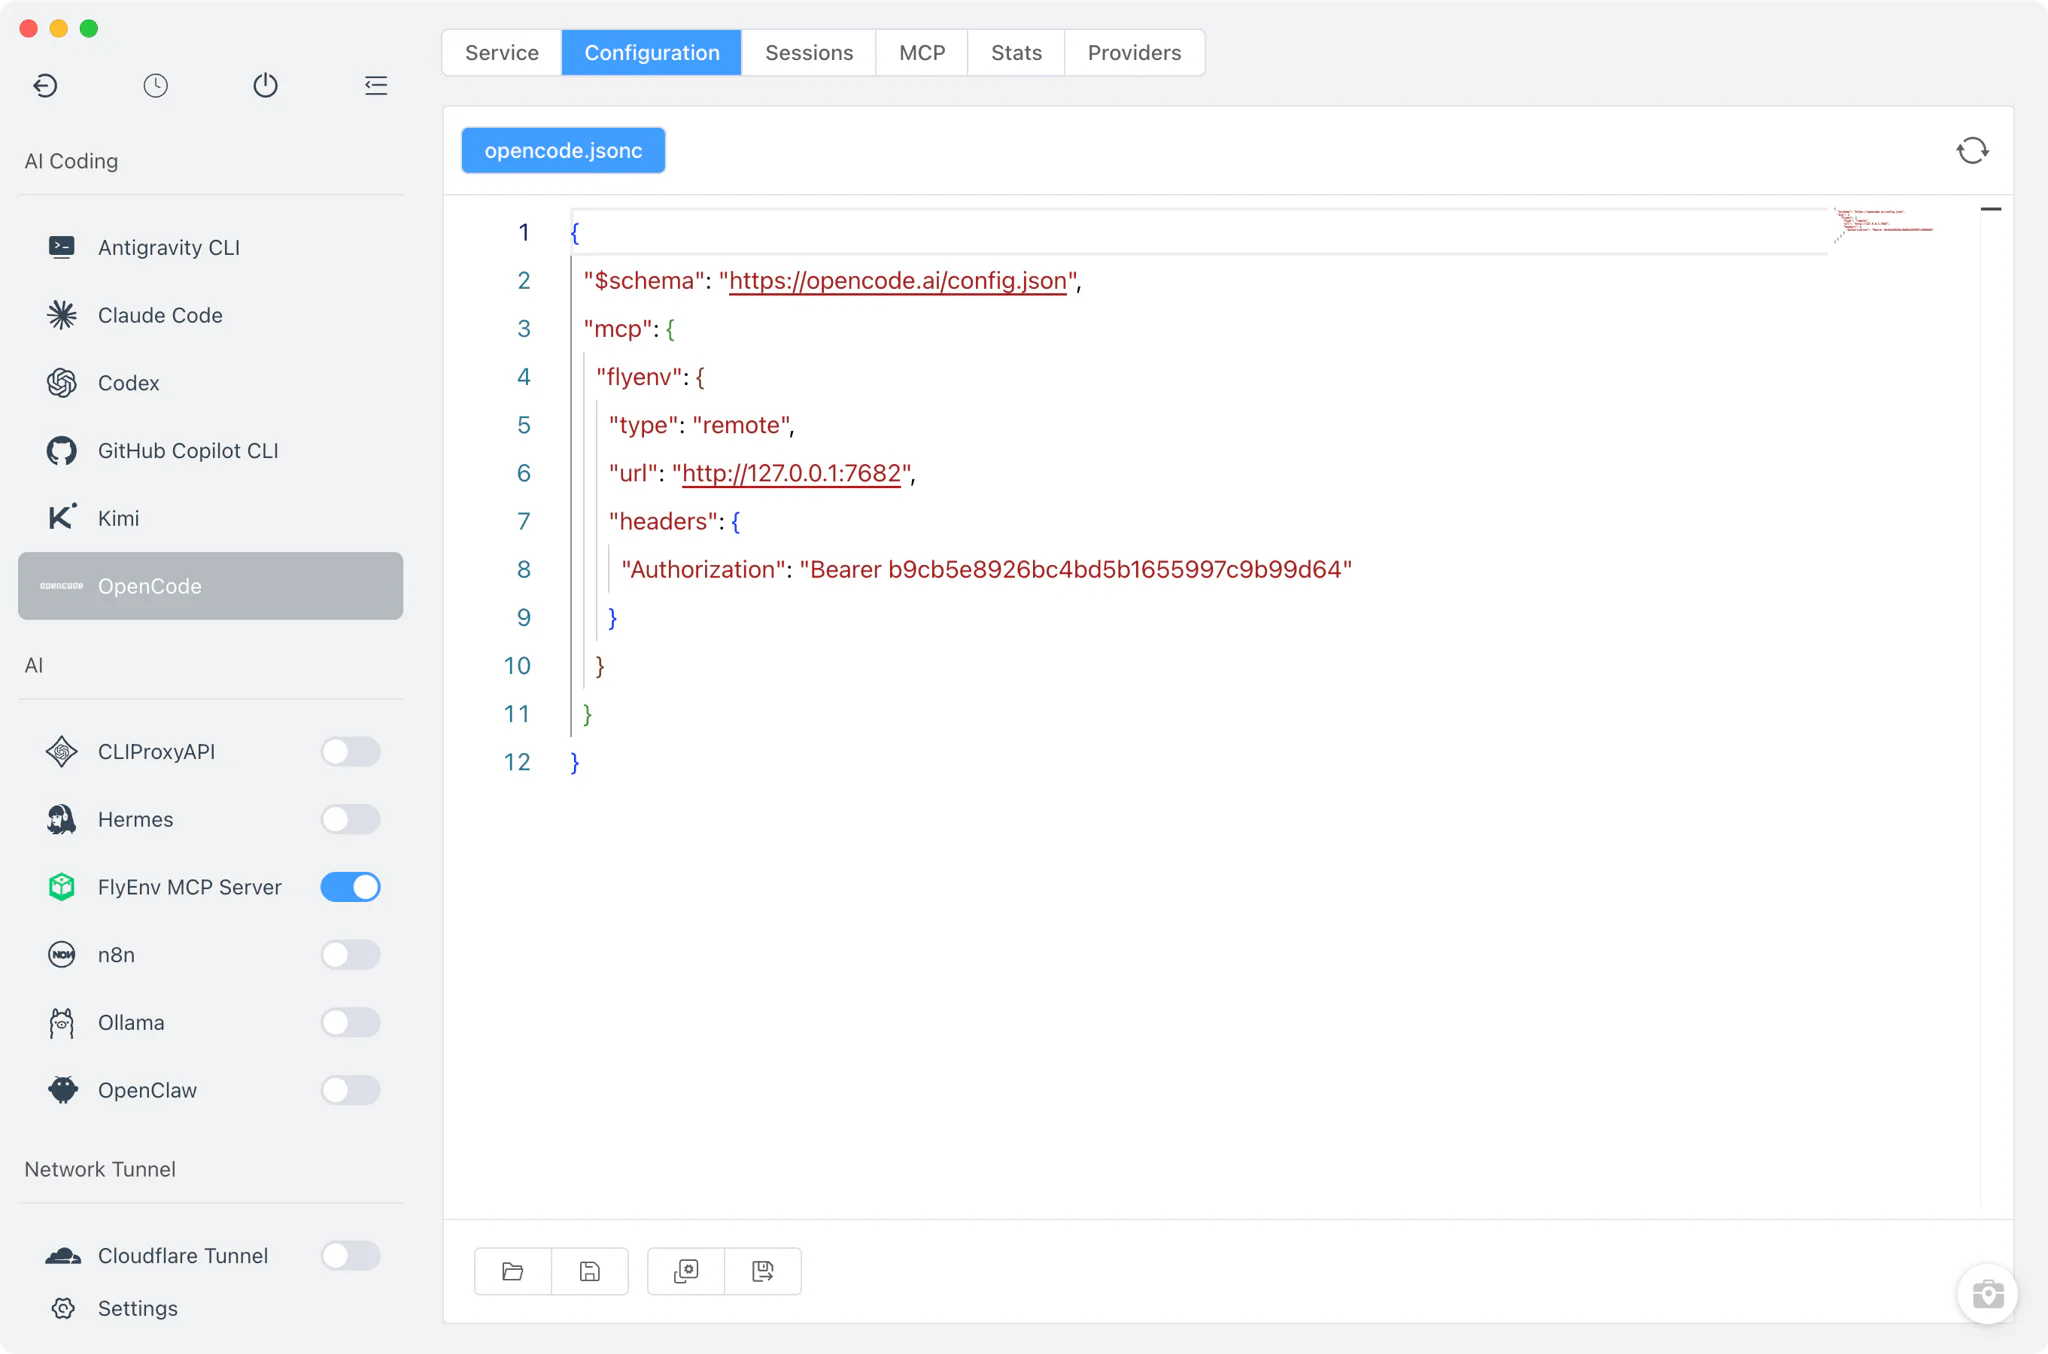Click the load custom config icon
The image size is (2048, 1354).
coord(686,1271)
